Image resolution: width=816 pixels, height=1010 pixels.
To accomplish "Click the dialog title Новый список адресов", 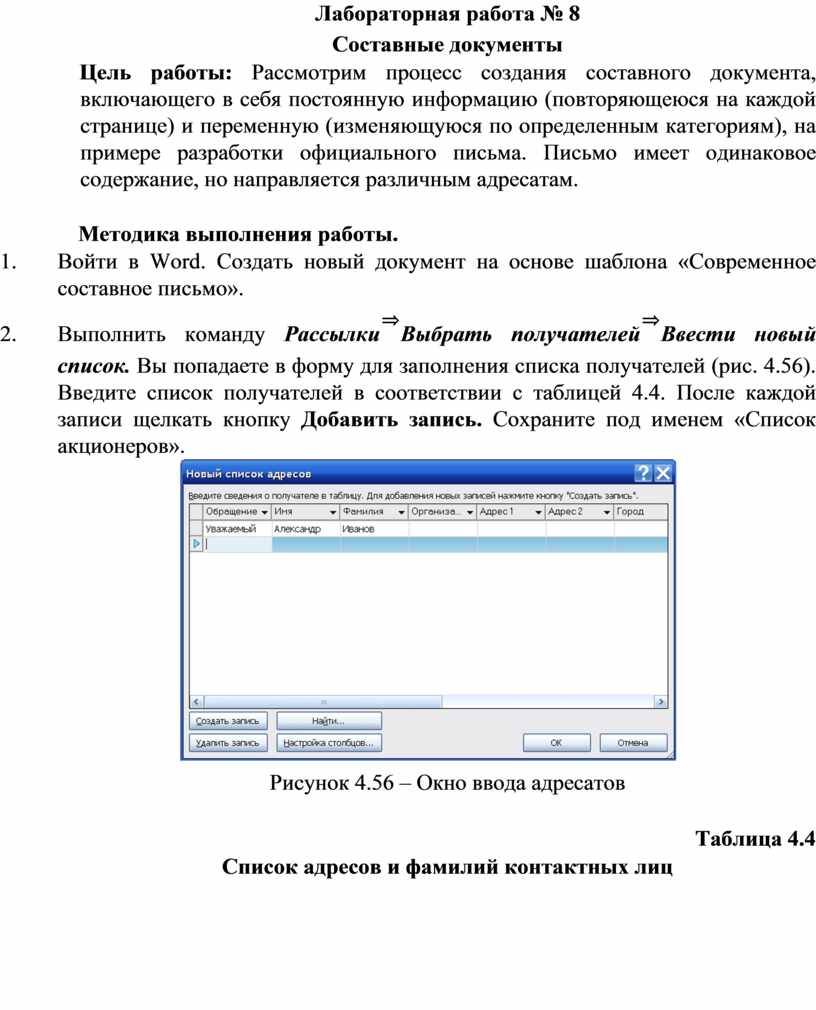I will [249, 474].
